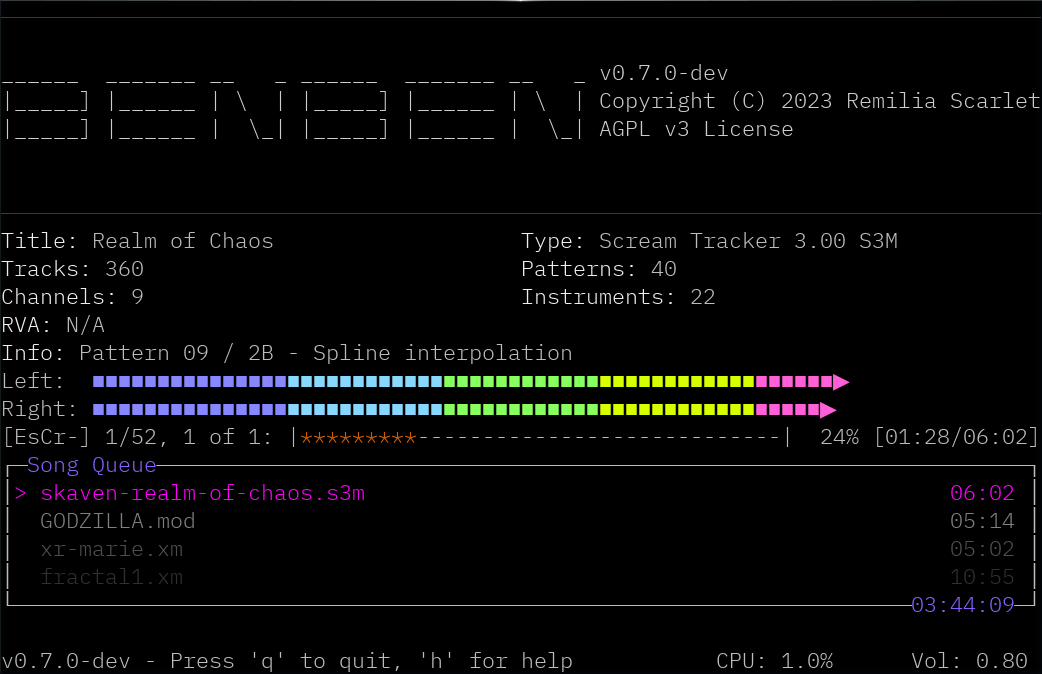The width and height of the screenshot is (1042, 674).
Task: Click the AGPL v3 License text
Action: point(696,130)
